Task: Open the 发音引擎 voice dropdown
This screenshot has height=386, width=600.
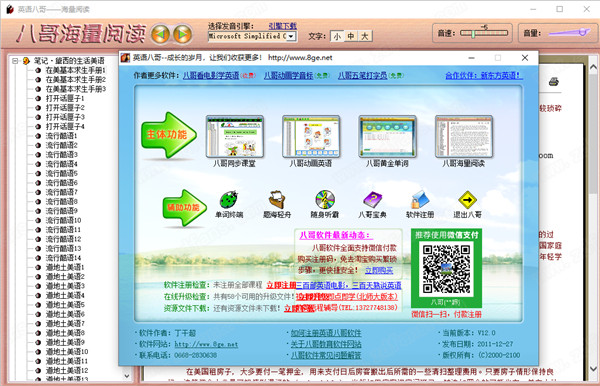Action: tap(291, 36)
